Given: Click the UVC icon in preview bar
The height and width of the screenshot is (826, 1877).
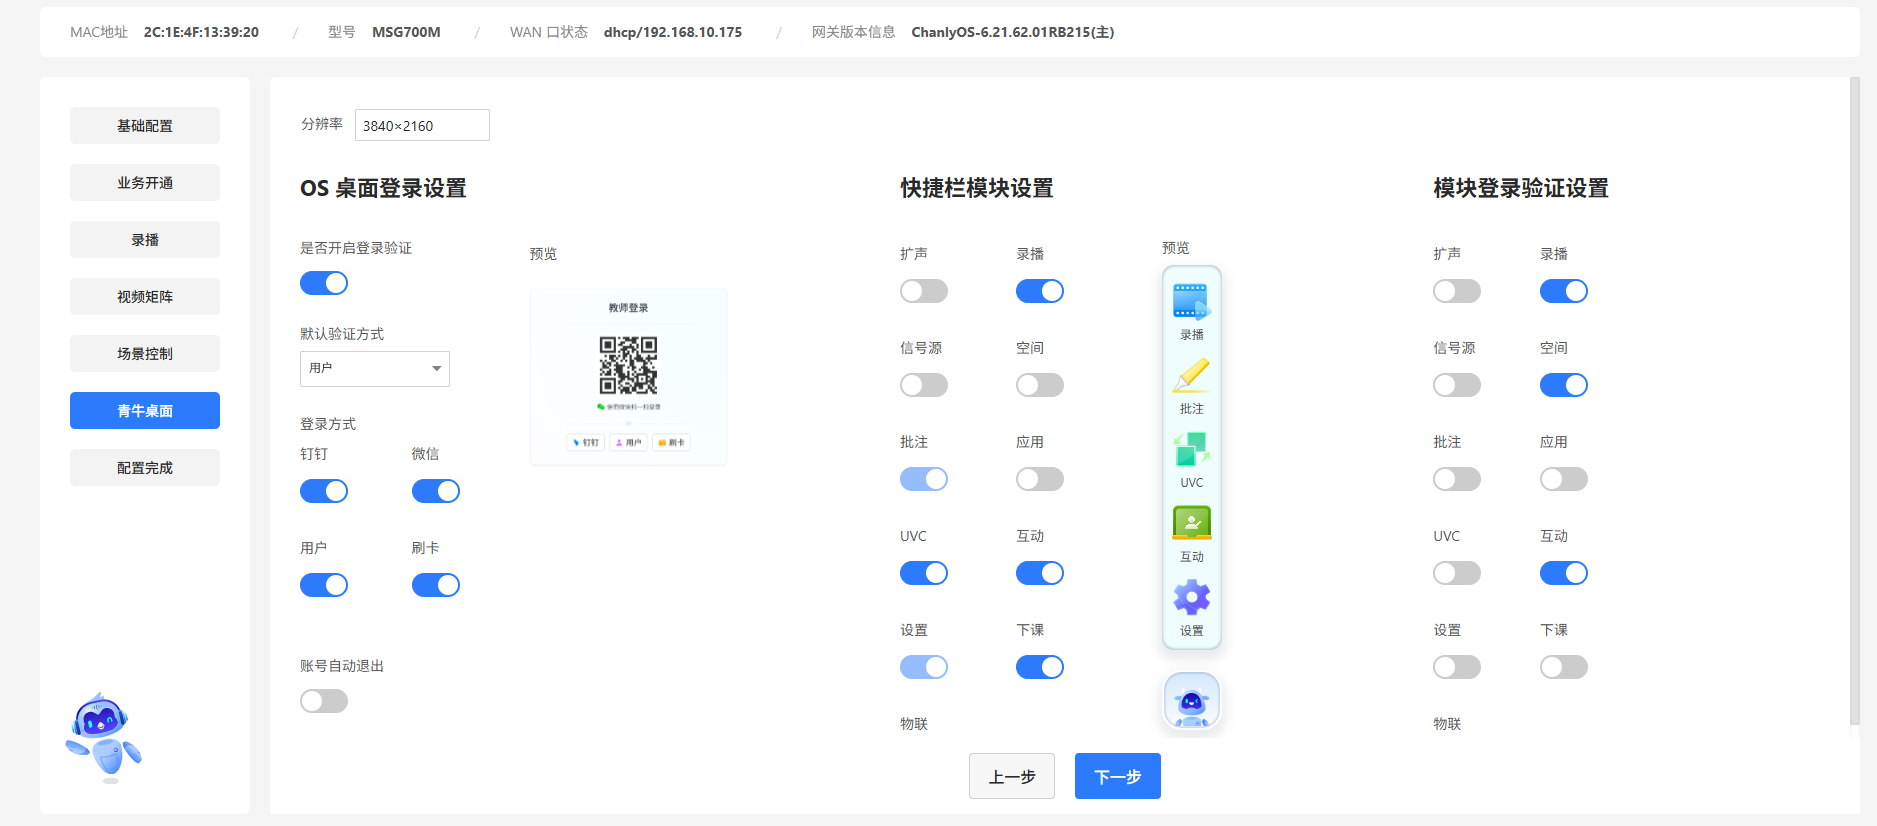Looking at the screenshot, I should [x=1191, y=450].
